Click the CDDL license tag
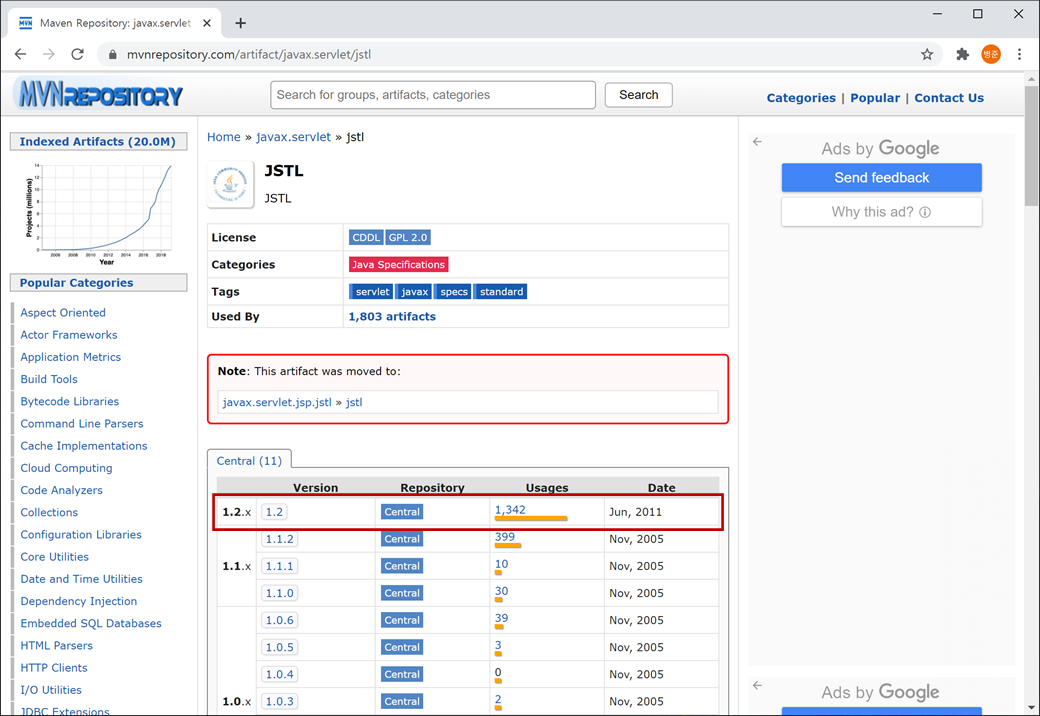 pos(366,237)
